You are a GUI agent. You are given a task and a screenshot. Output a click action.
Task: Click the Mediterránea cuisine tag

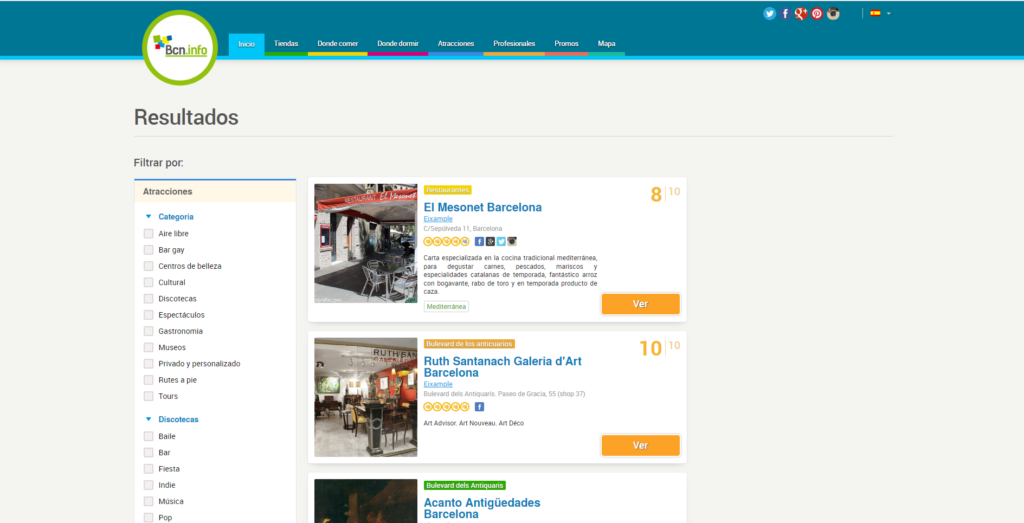(x=446, y=306)
